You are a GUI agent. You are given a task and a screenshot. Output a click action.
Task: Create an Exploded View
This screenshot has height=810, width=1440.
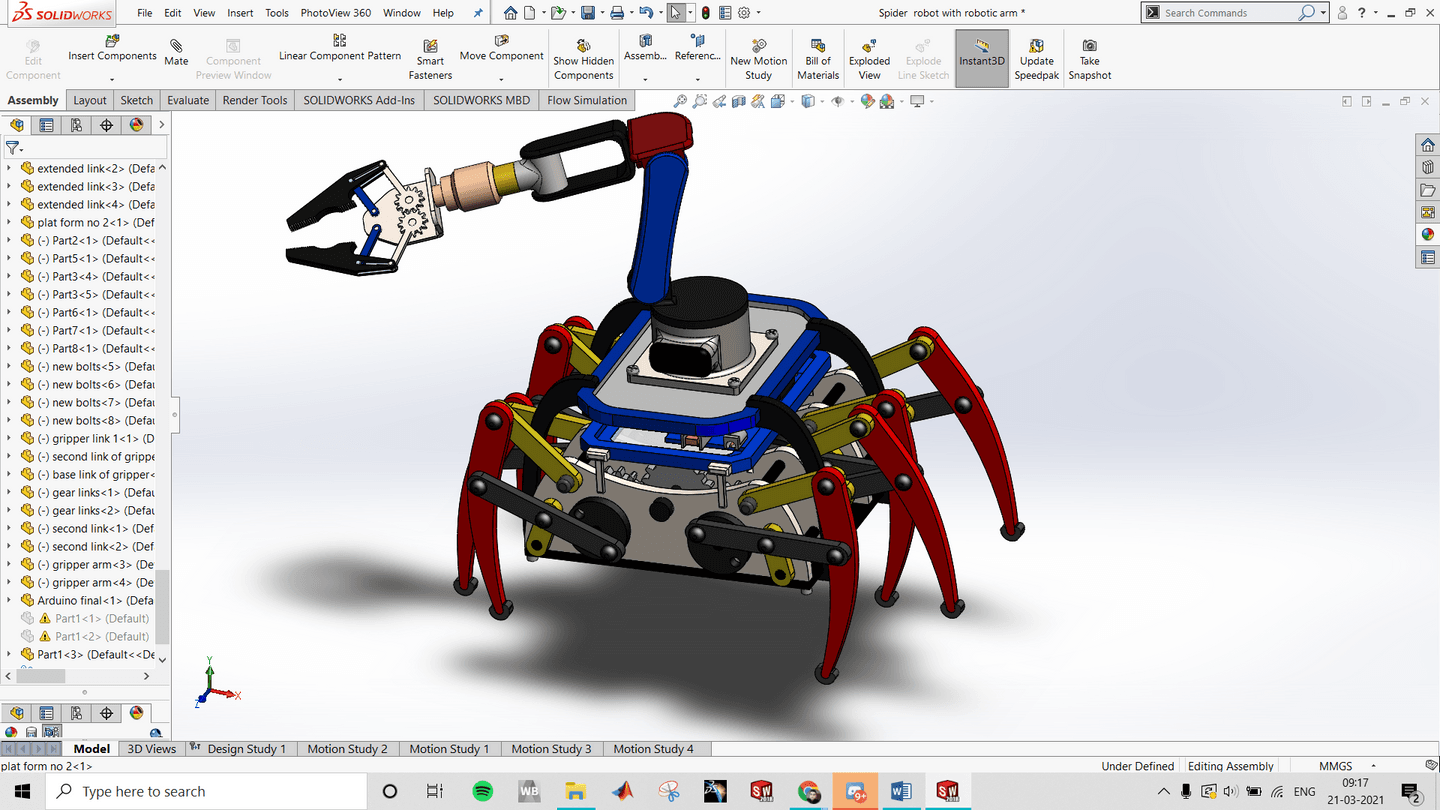[869, 60]
